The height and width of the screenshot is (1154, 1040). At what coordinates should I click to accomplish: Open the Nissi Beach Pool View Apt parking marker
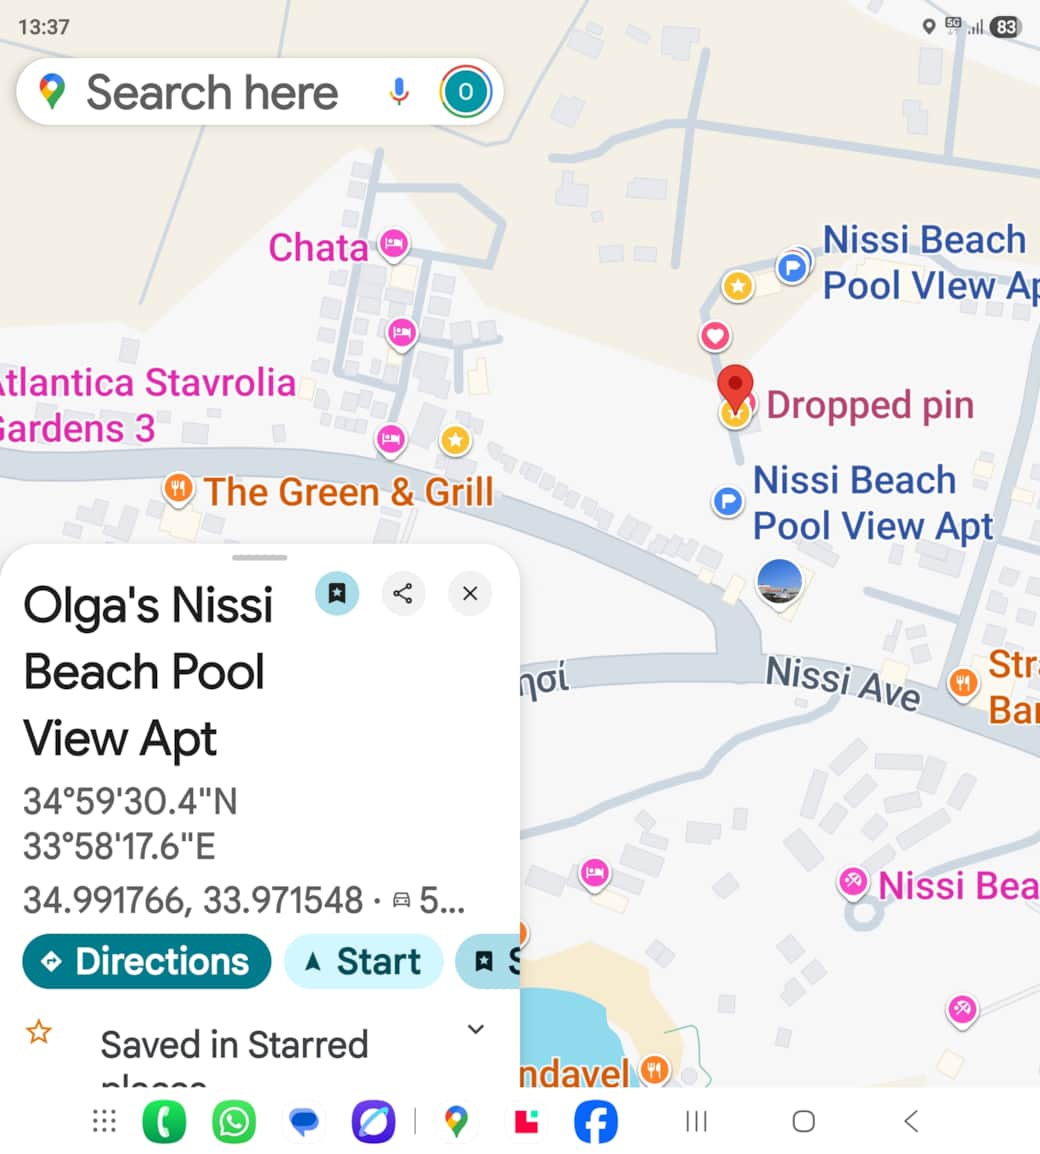pos(728,501)
